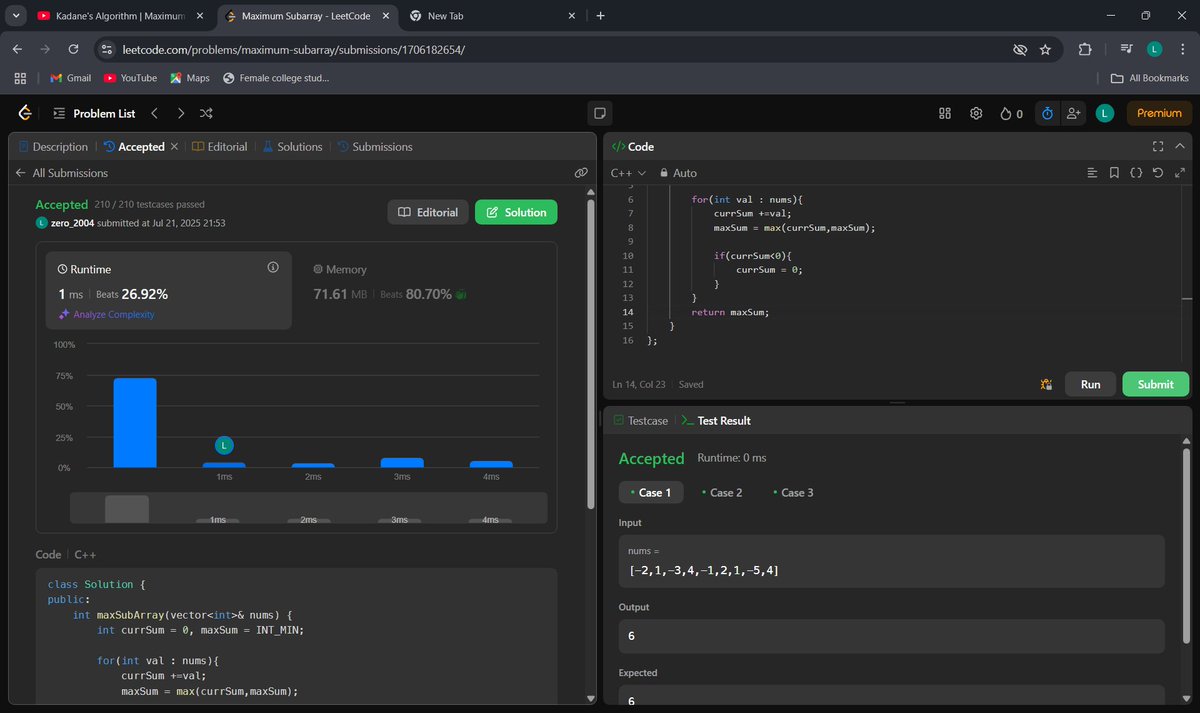Screen dimensions: 1200x713
Task: Collapse the Code panel chevron
Action: (x=1180, y=146)
